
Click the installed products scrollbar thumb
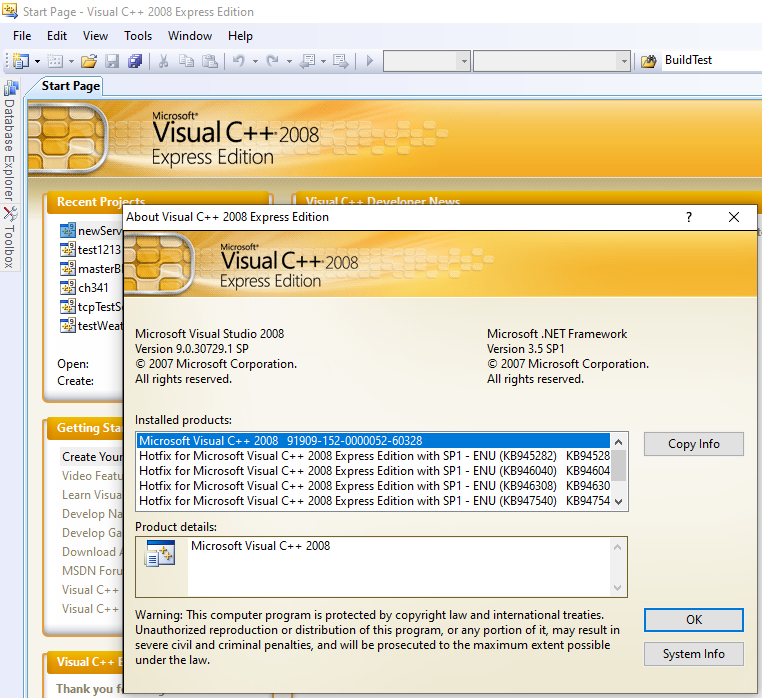pos(618,466)
